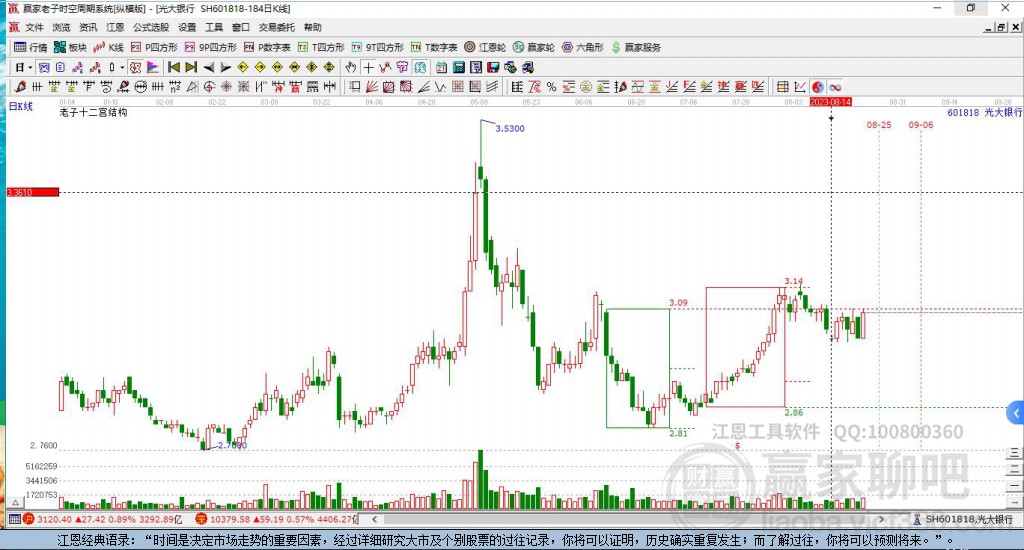
Task: Click the yellow diamond right-arrow icon
Action: [x=260, y=67]
